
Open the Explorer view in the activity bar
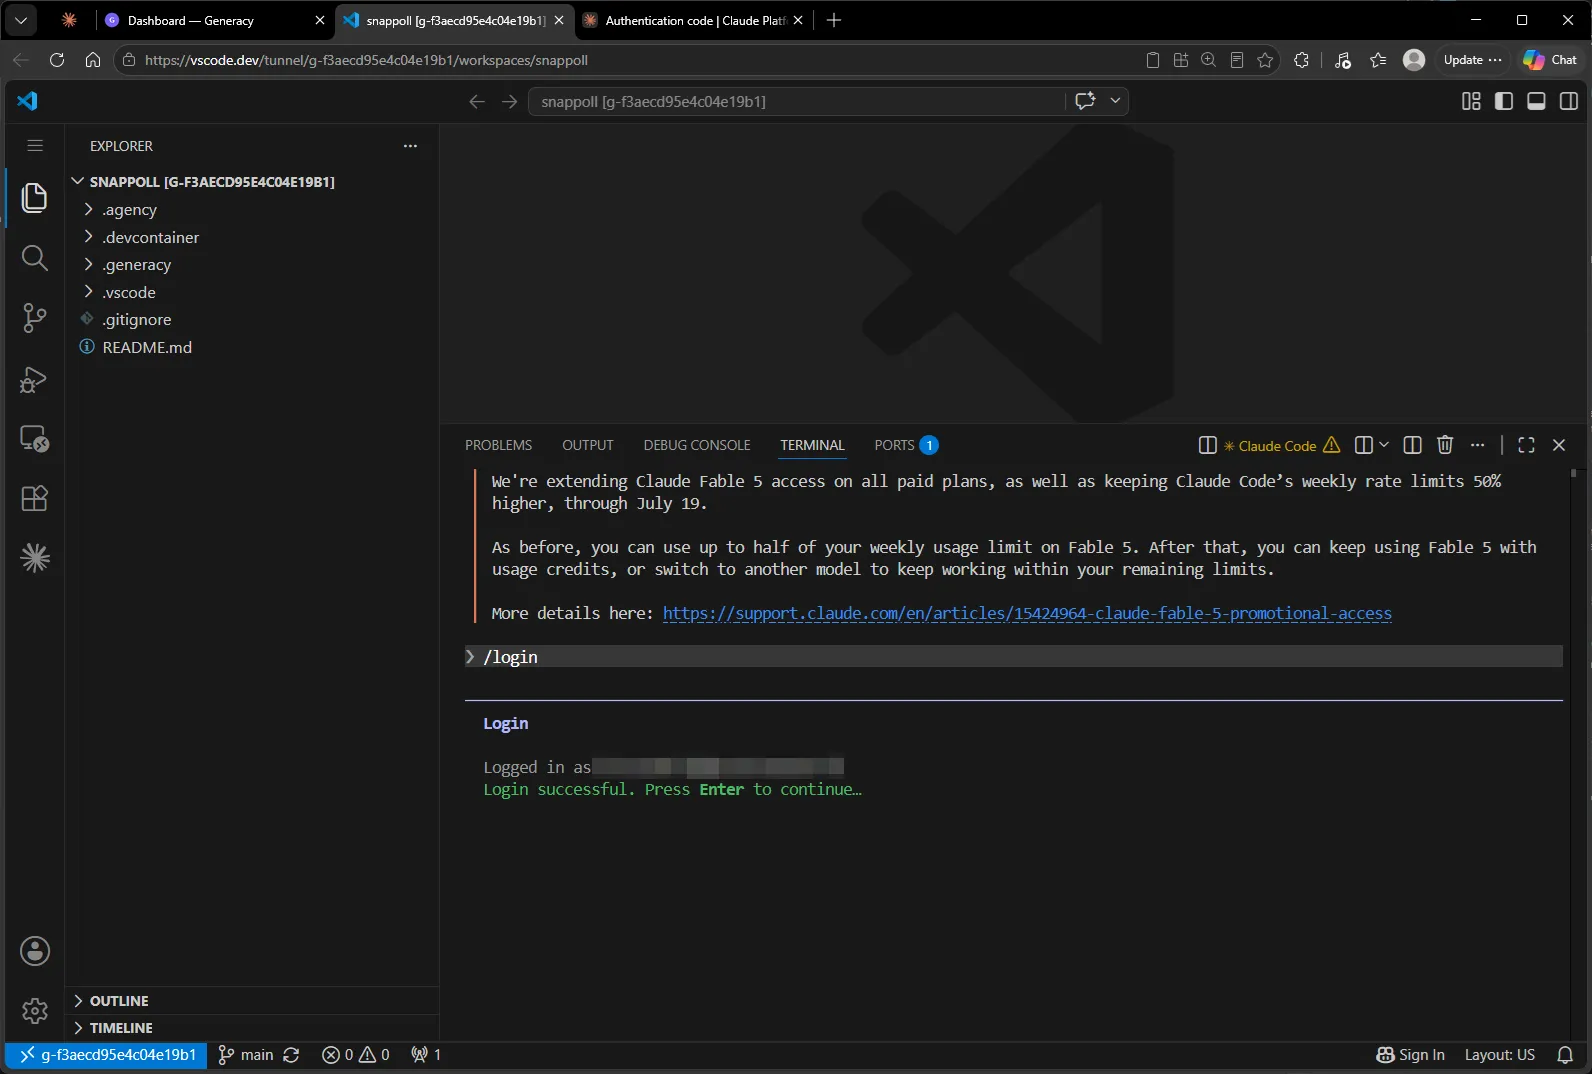point(34,198)
